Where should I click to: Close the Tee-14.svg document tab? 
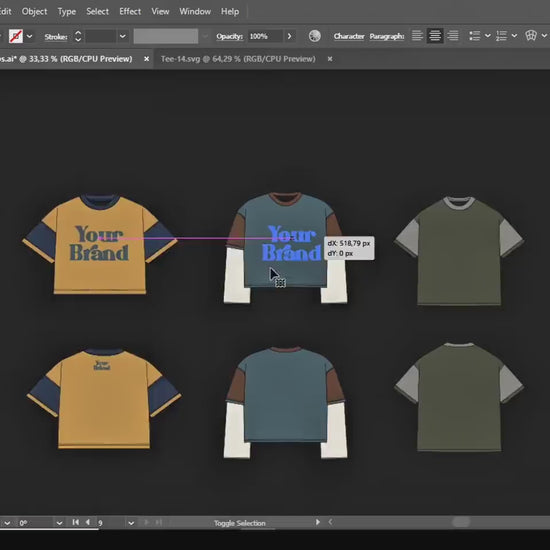click(x=330, y=59)
